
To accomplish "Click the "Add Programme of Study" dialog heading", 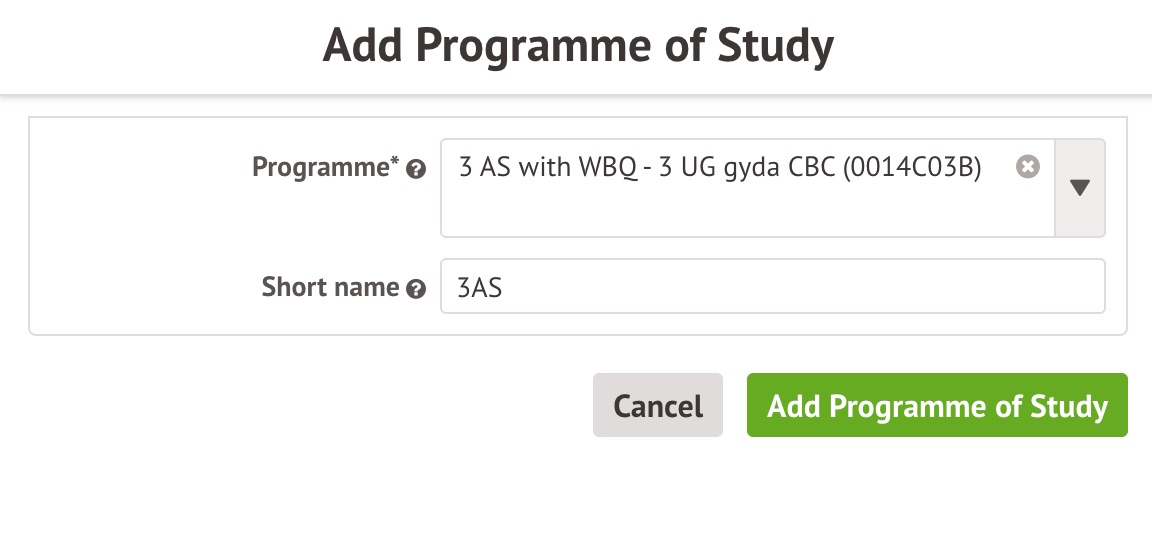I will click(x=577, y=47).
